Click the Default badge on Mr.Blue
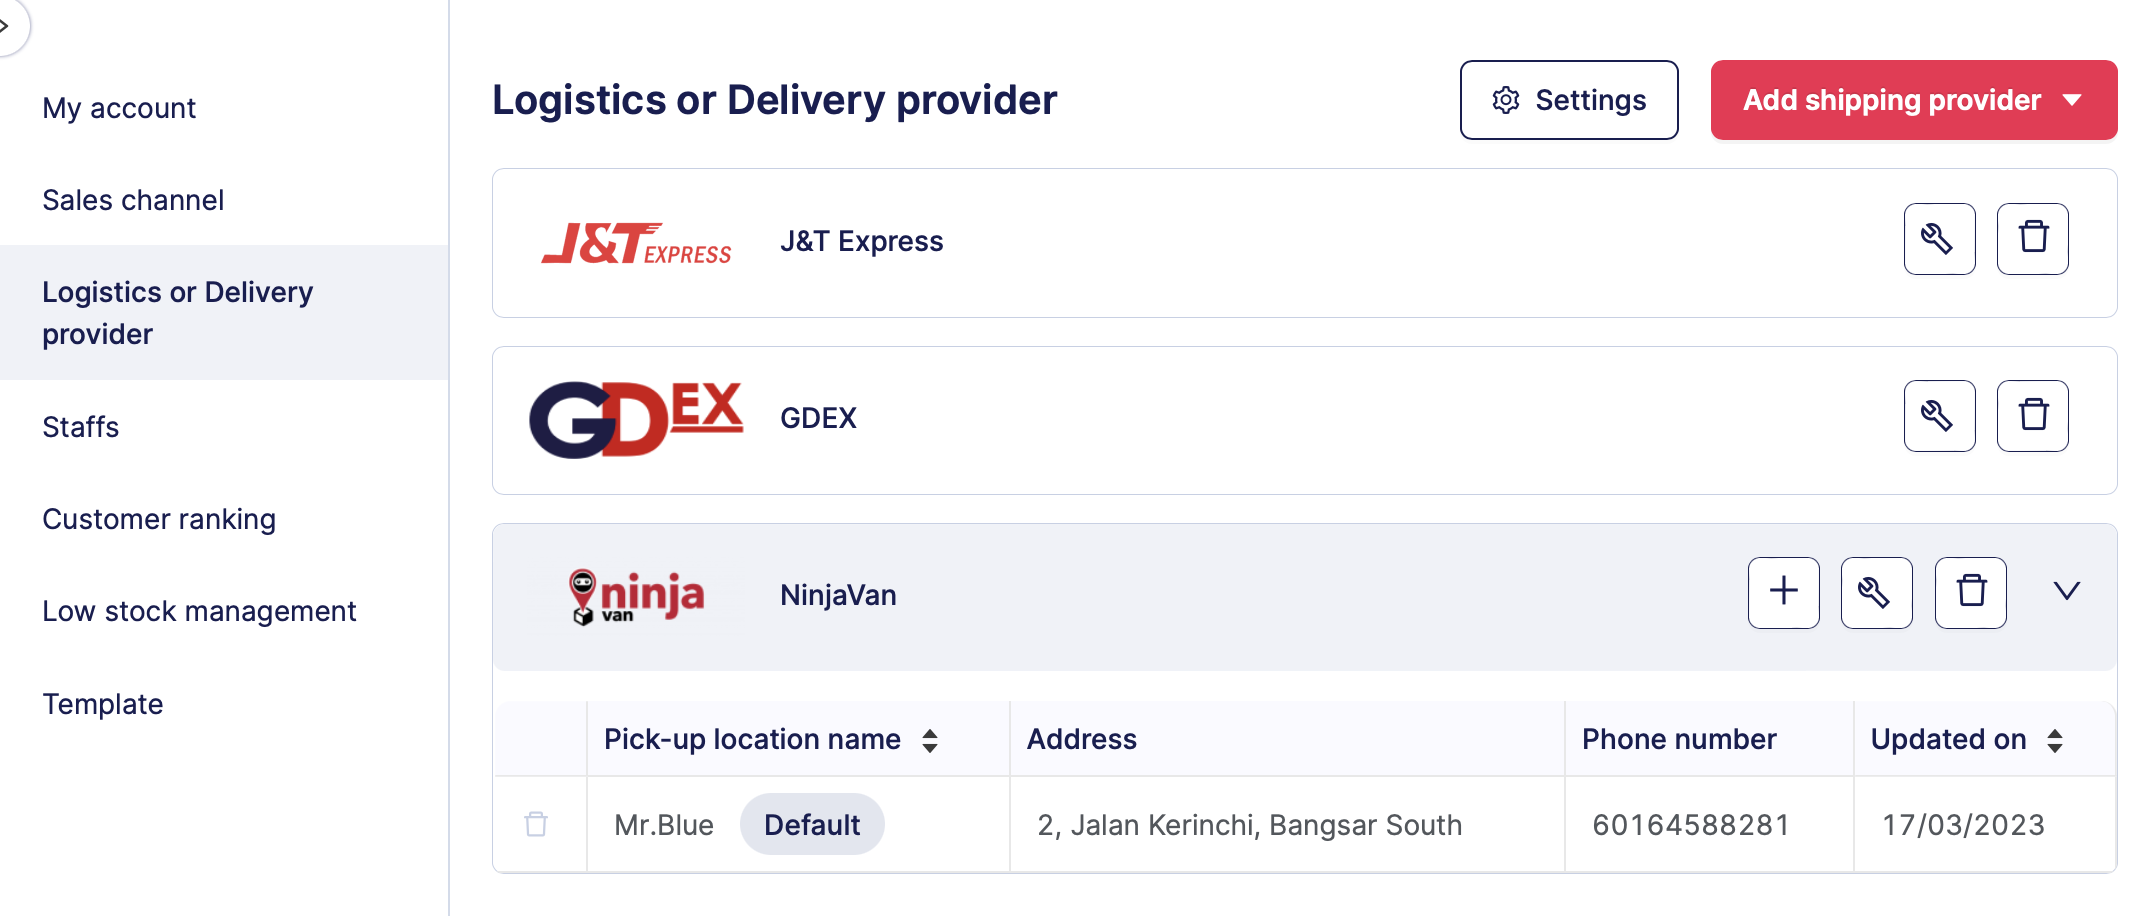 [811, 825]
